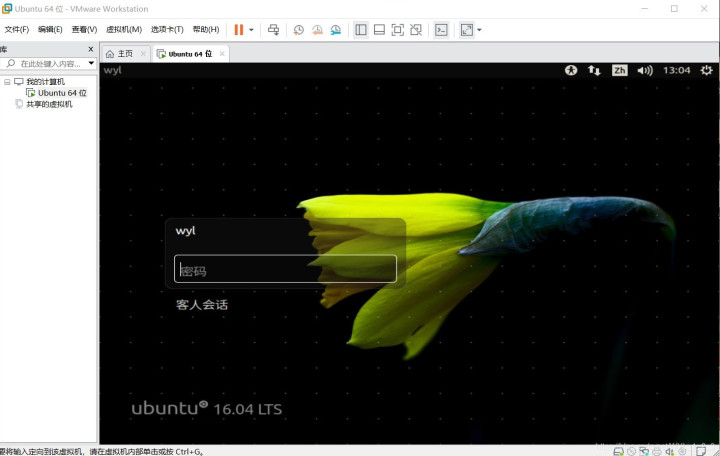Viewport: 720px width, 456px height.
Task: Click the 13:04 clock in Ubuntu panel
Action: coord(676,70)
